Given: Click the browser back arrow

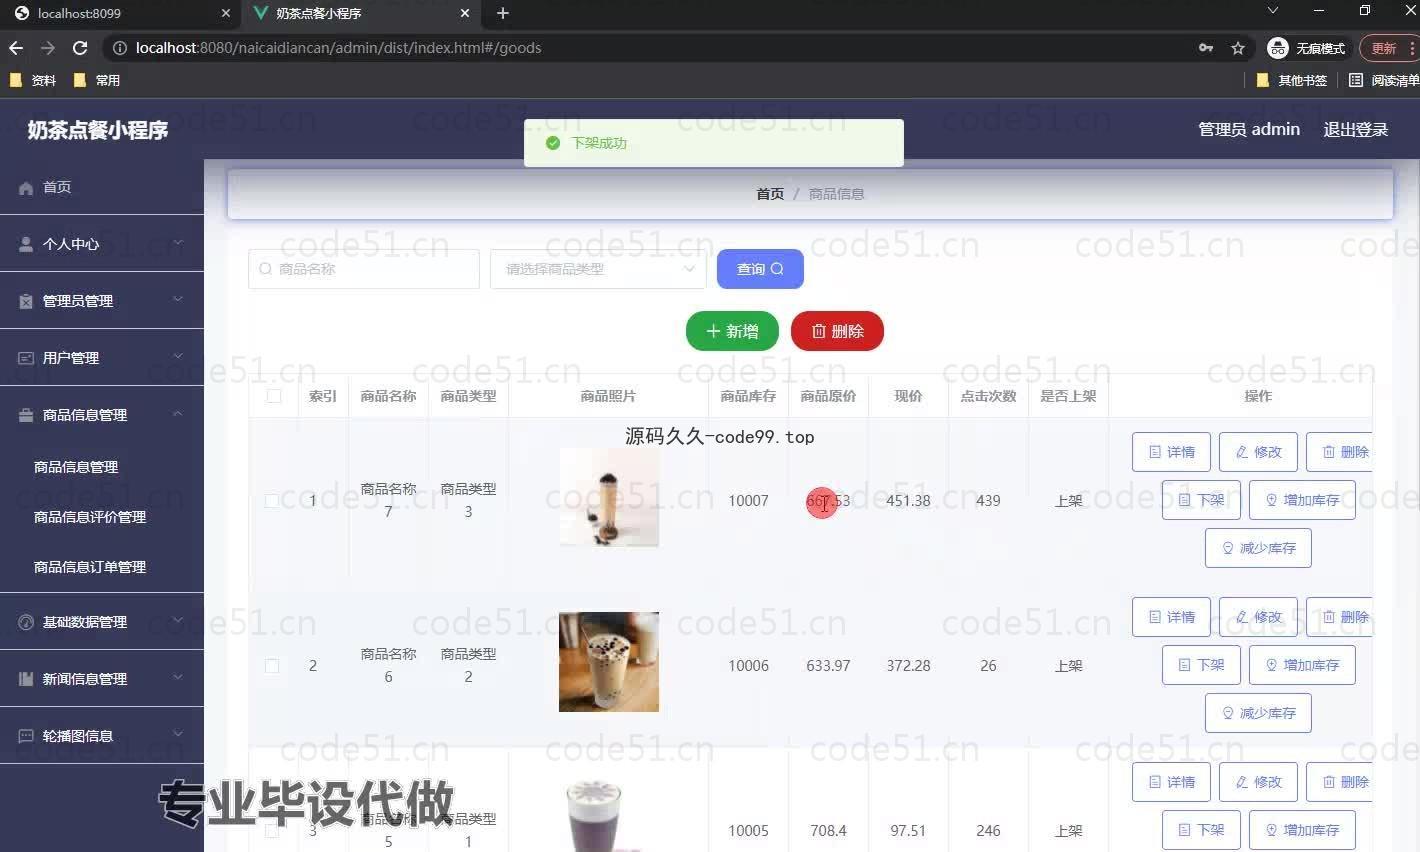Looking at the screenshot, I should [x=16, y=48].
